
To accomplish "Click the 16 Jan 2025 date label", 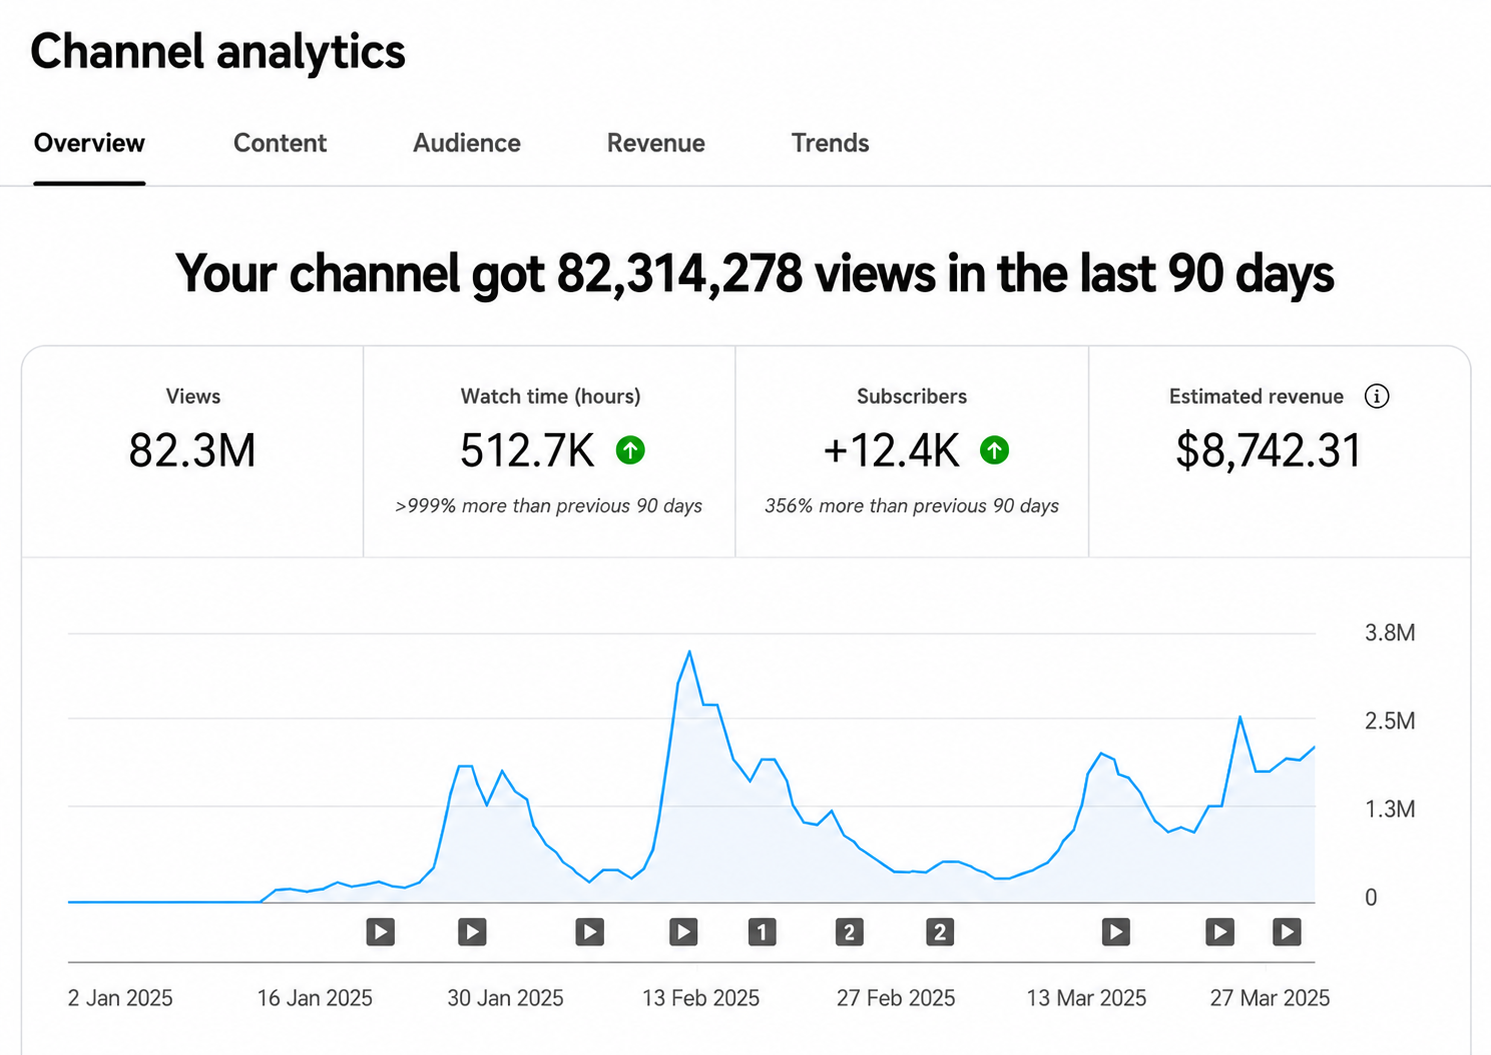I will click(x=314, y=998).
